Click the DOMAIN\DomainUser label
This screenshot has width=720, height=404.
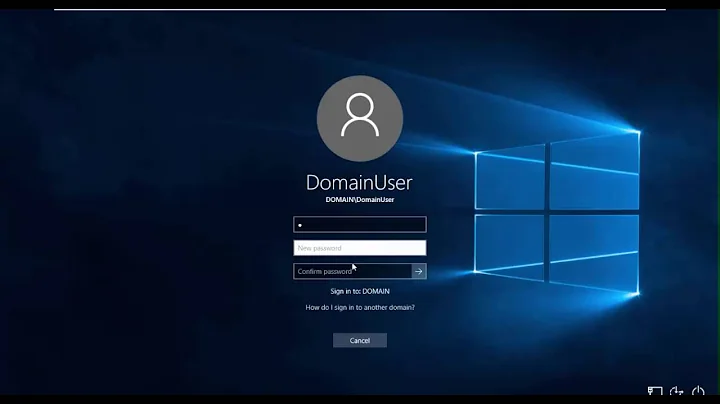[360, 200]
